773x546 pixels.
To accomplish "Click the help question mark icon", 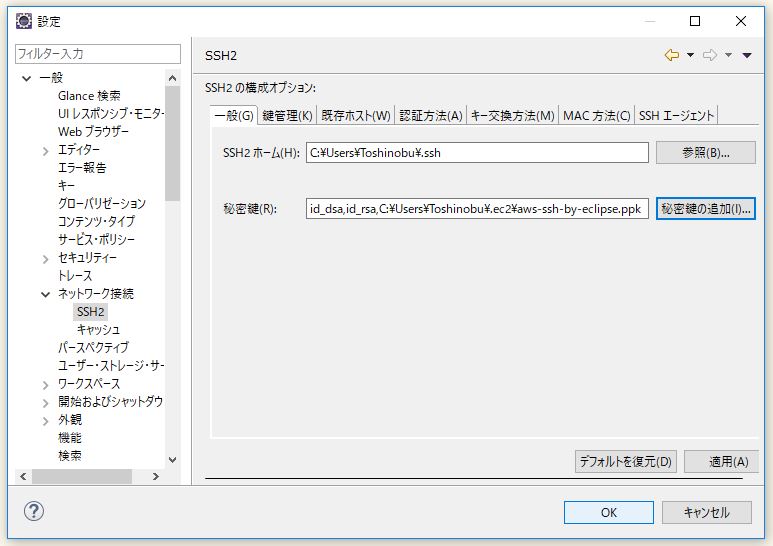I will point(34,511).
